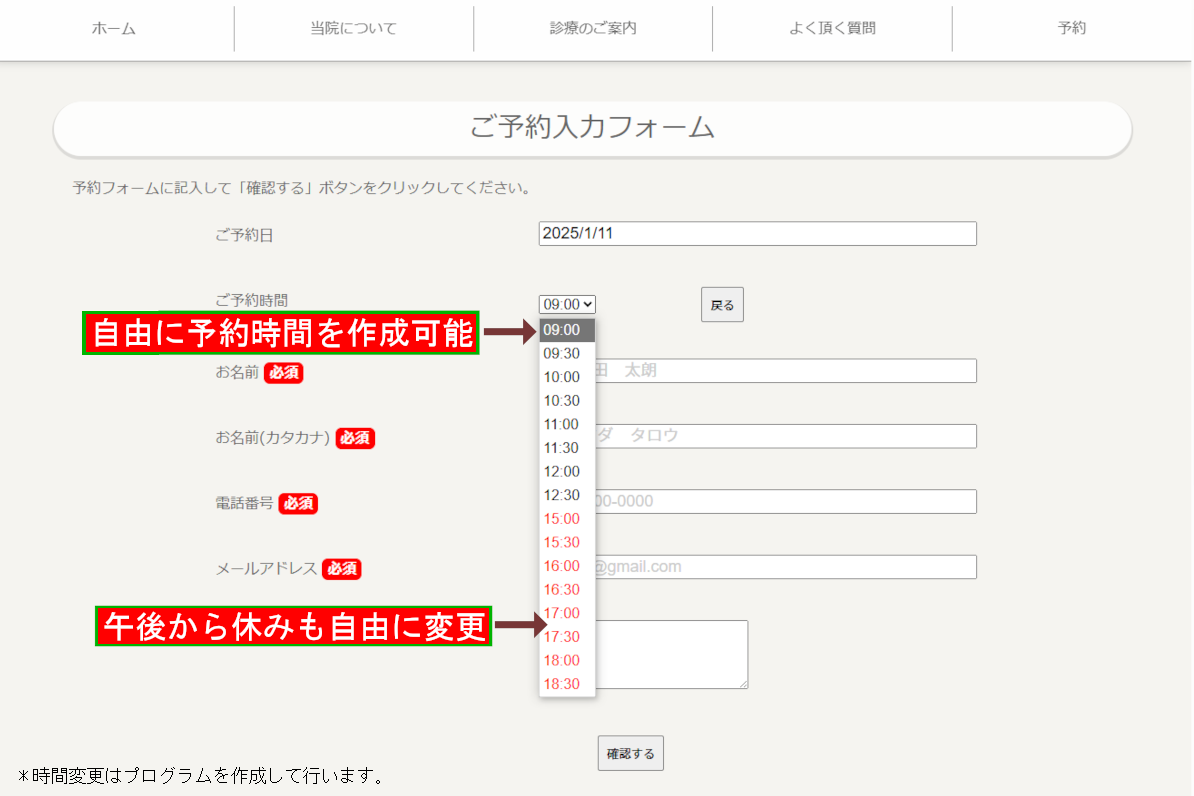The height and width of the screenshot is (796, 1194).
Task: Open the 予約 navigation tab
Action: coord(1071,29)
